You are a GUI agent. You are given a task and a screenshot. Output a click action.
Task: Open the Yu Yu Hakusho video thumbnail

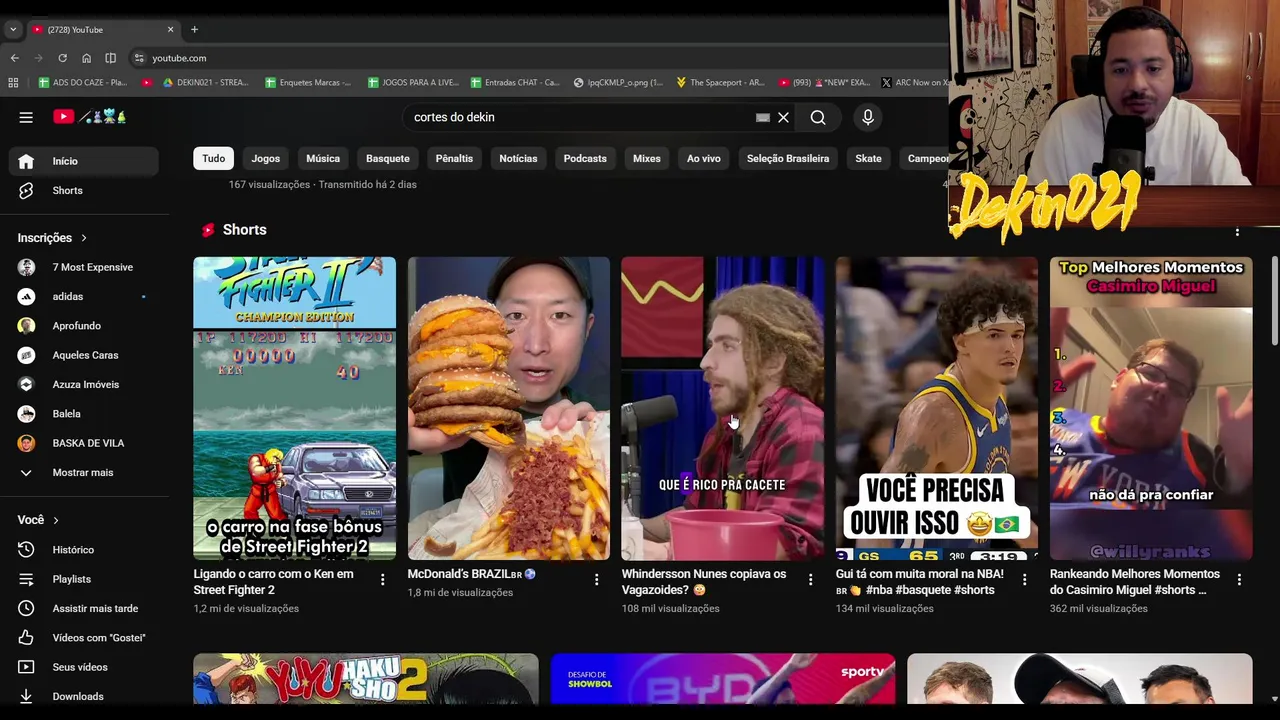tap(366, 679)
